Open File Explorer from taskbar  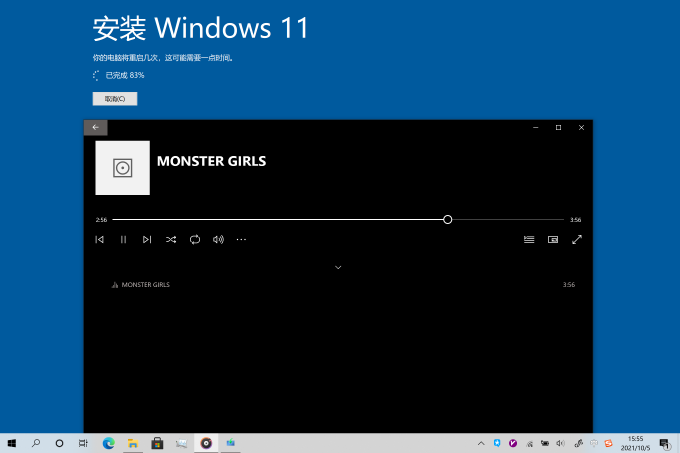133,443
